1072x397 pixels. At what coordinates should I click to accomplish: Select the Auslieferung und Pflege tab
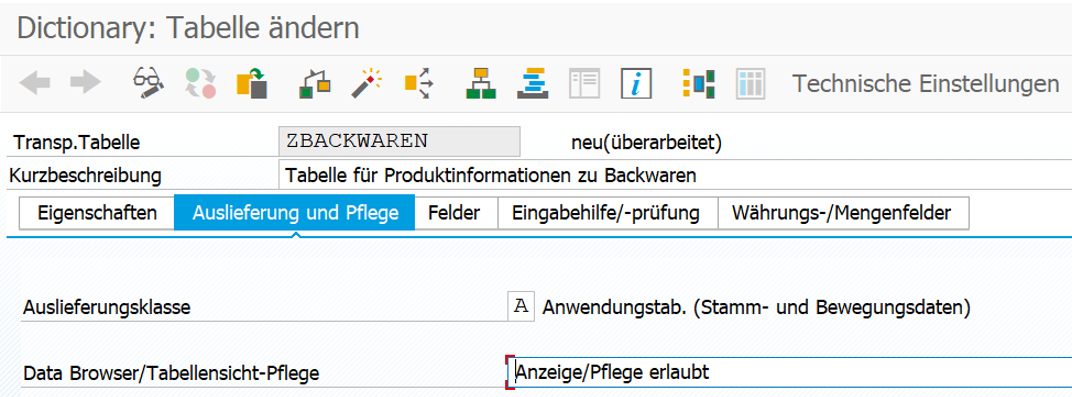pyautogui.click(x=295, y=213)
